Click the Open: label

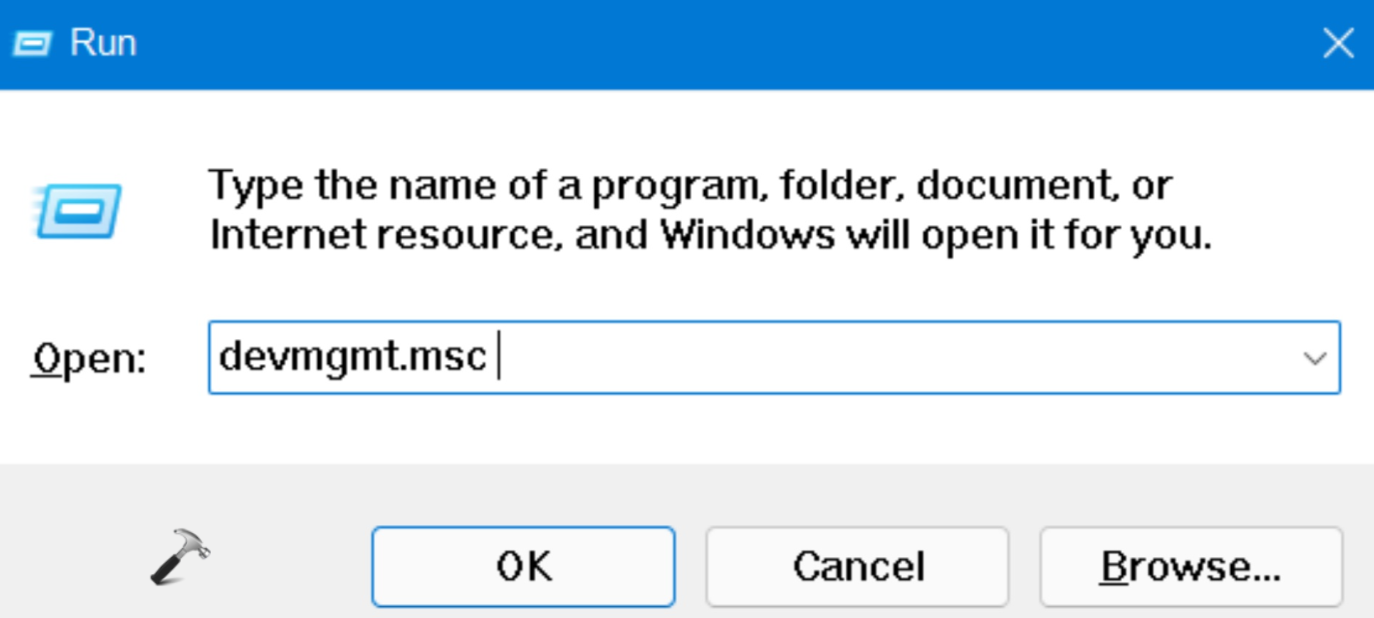[89, 358]
